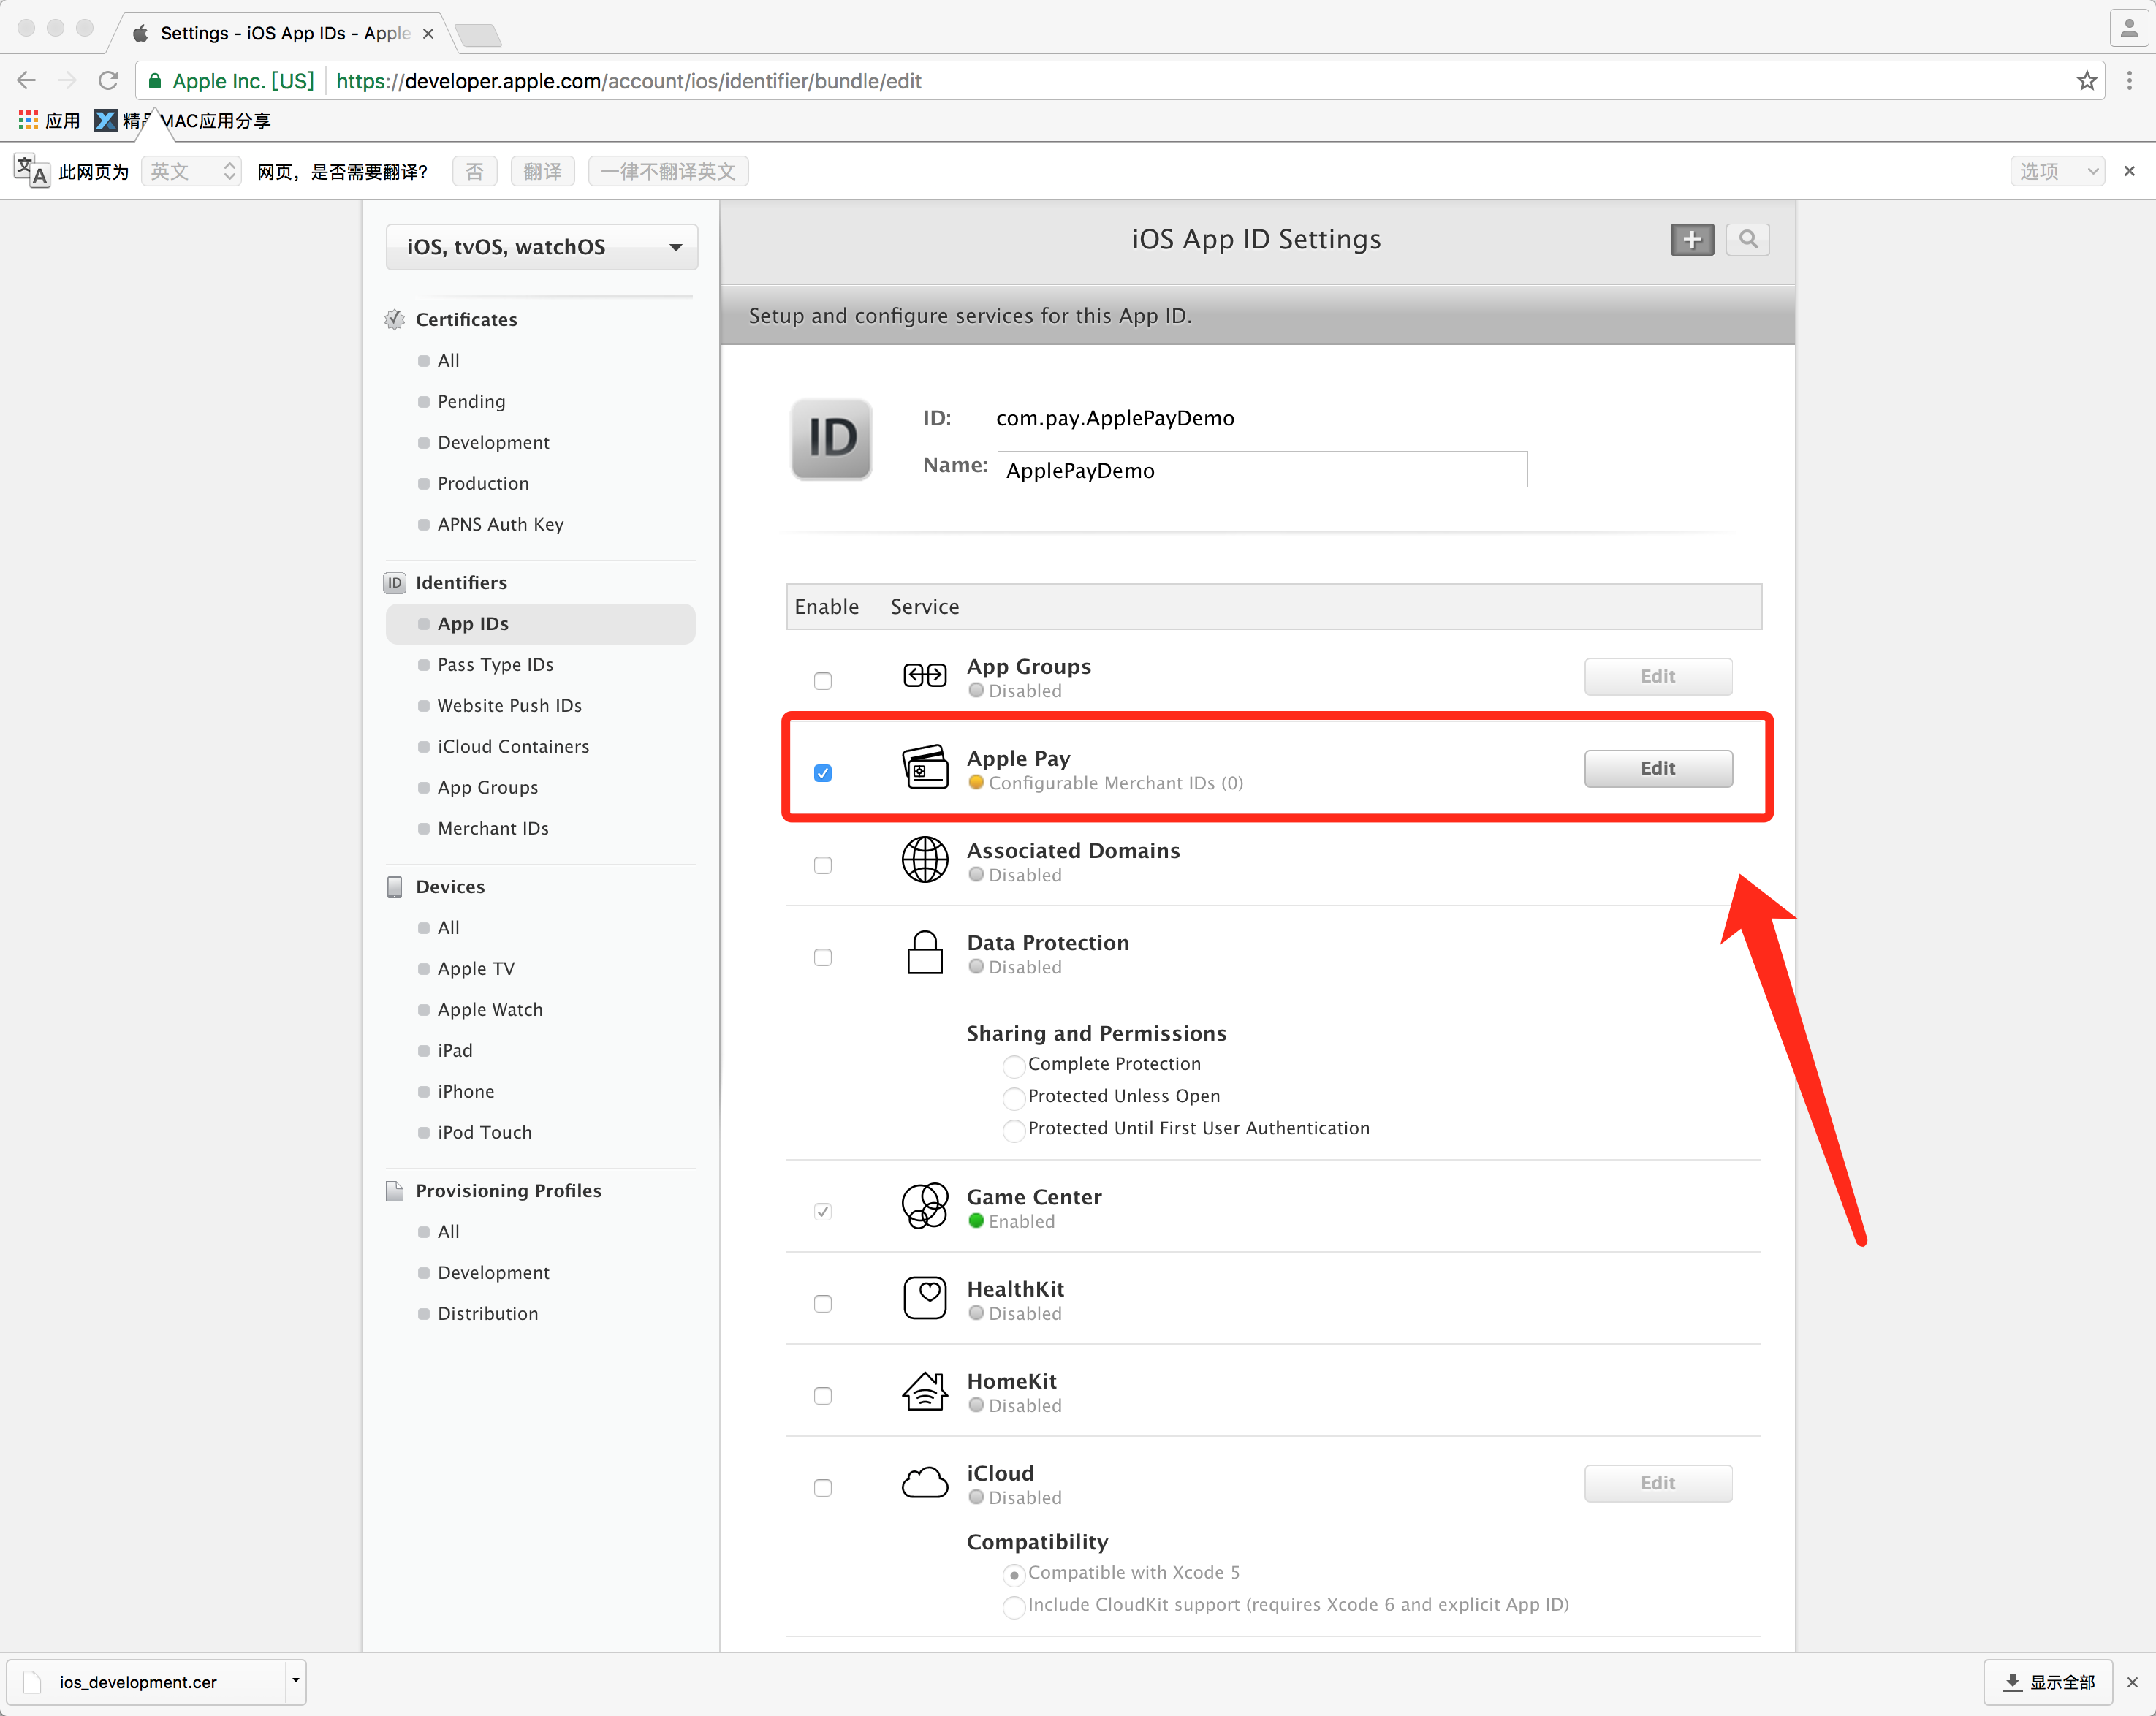Viewport: 2156px width, 1716px height.
Task: Click the HomeKit house icon
Action: (x=925, y=1391)
